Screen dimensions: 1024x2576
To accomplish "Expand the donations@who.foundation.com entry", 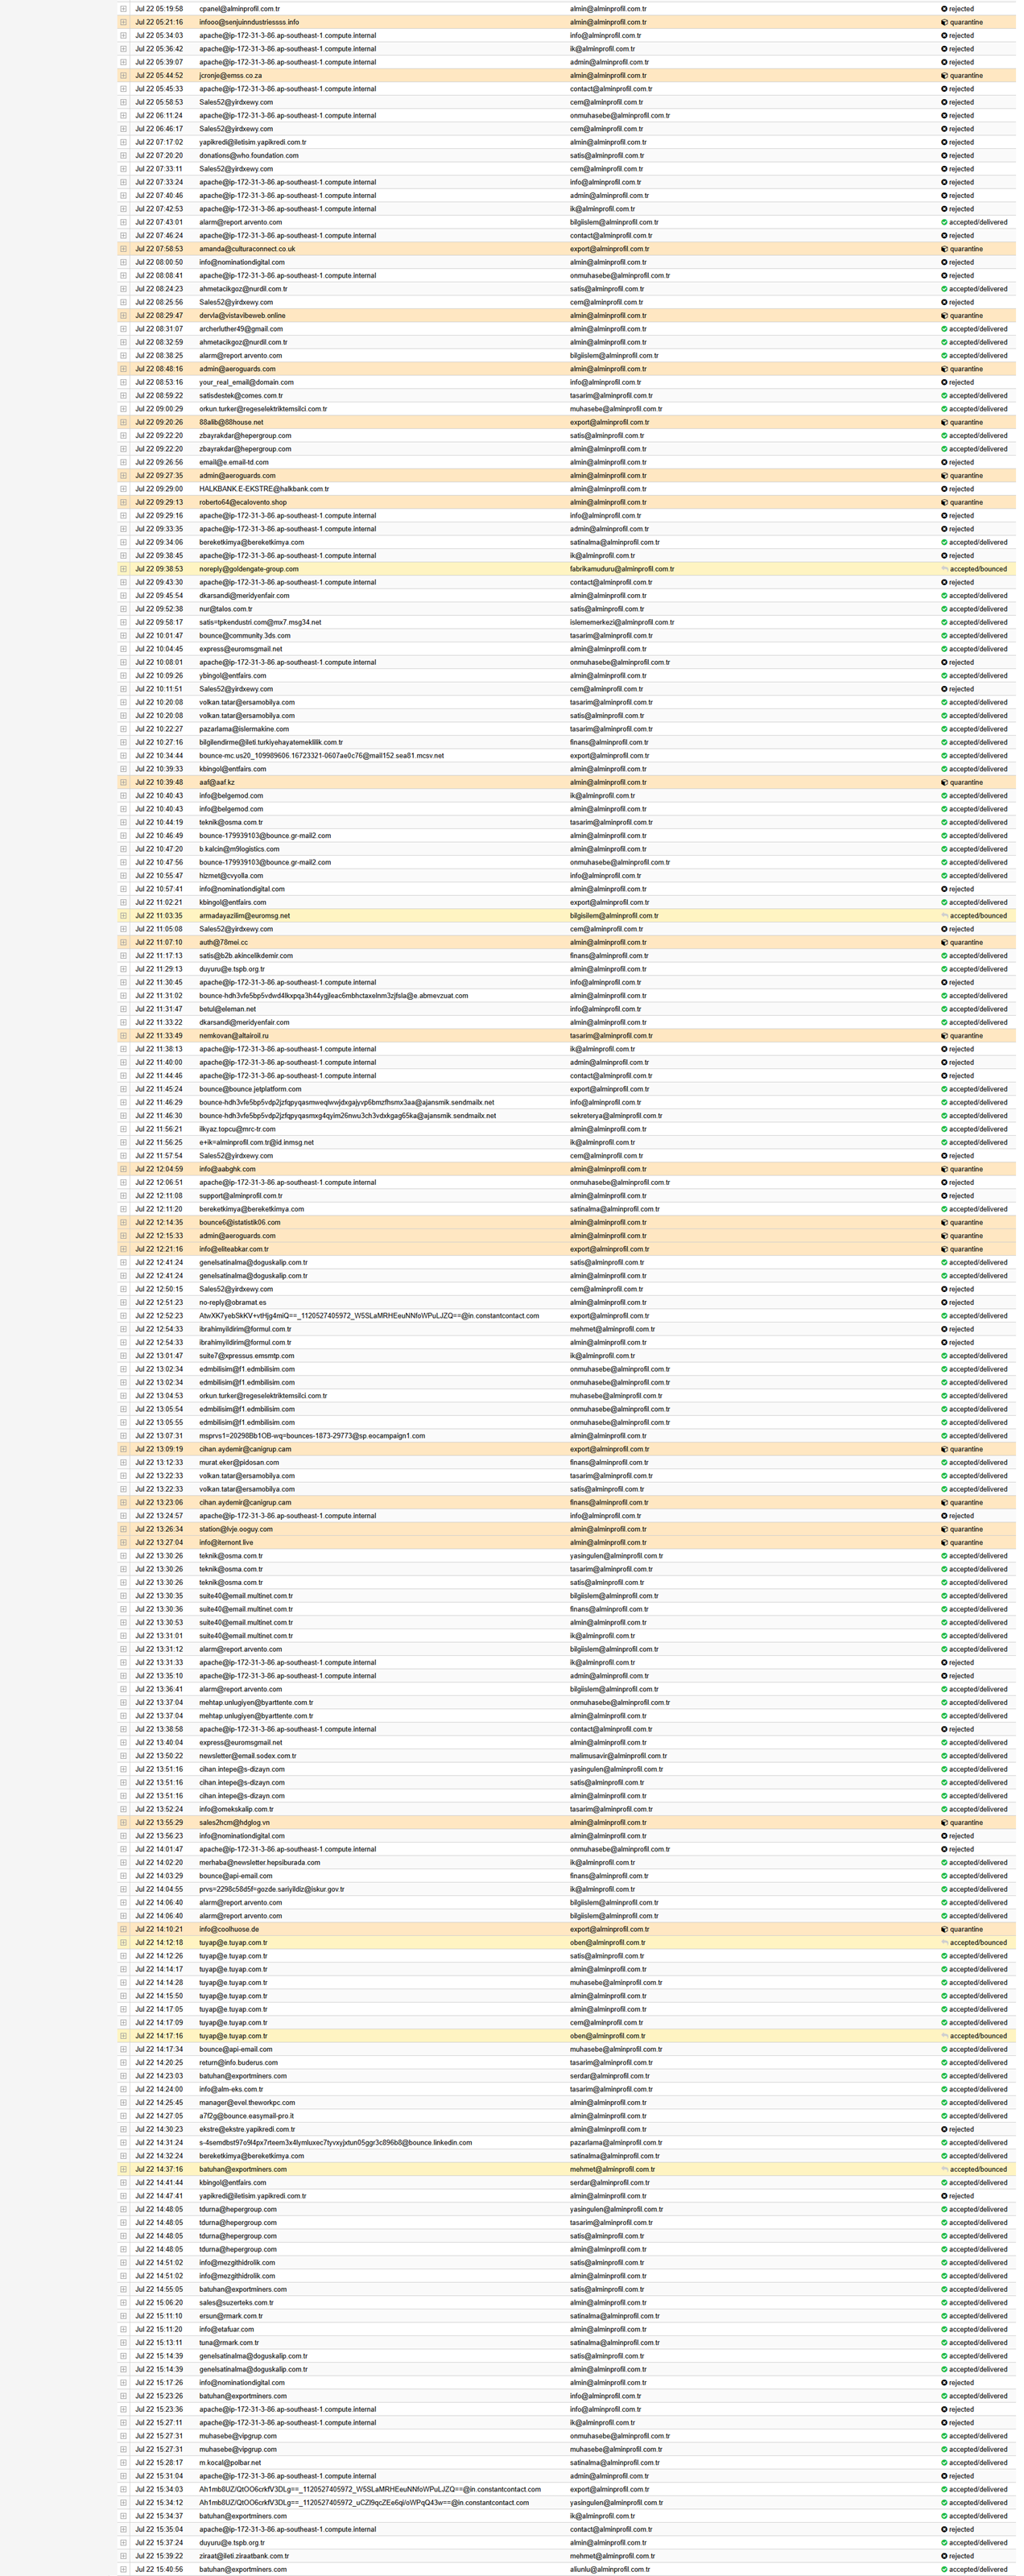I will point(124,156).
